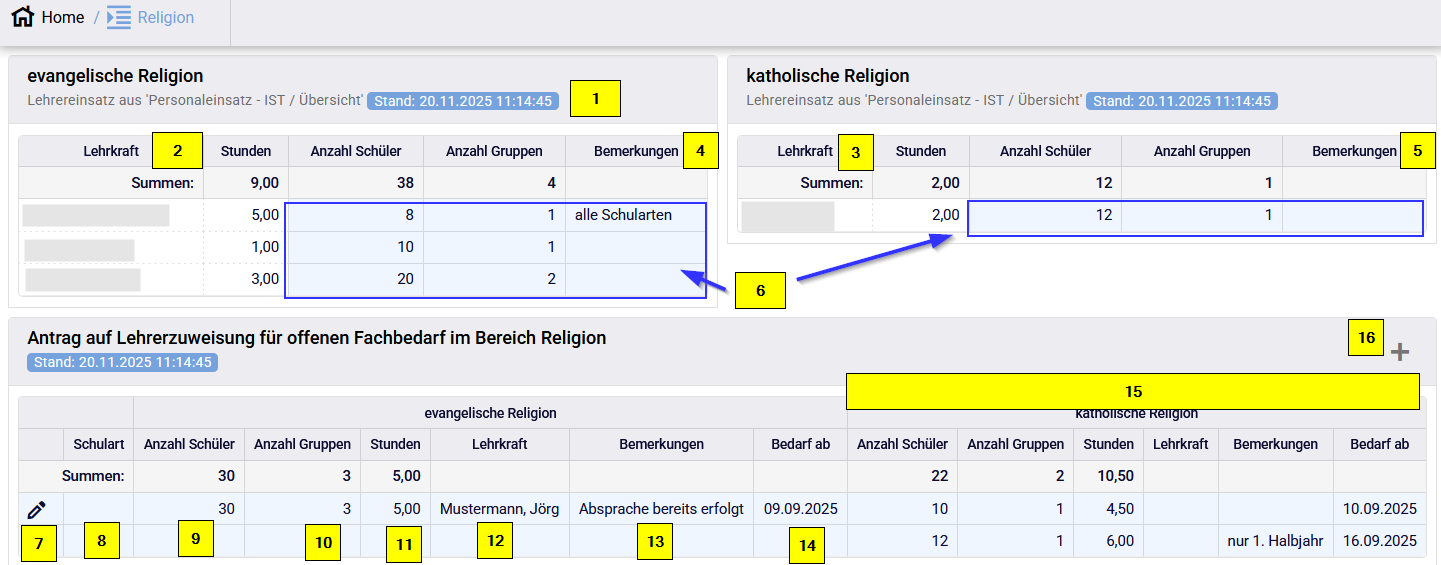This screenshot has width=1441, height=565.
Task: Click 'Anzahl Gruppen' header in katholische Religion panel
Action: (x=1201, y=152)
